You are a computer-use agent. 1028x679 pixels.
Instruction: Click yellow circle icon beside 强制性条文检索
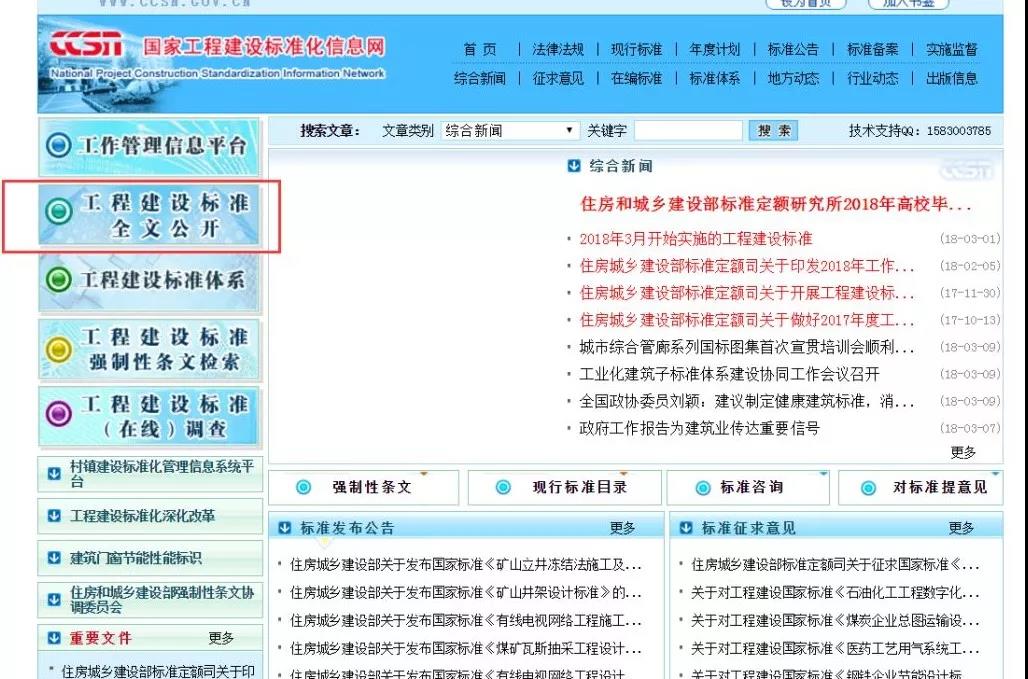coord(60,349)
